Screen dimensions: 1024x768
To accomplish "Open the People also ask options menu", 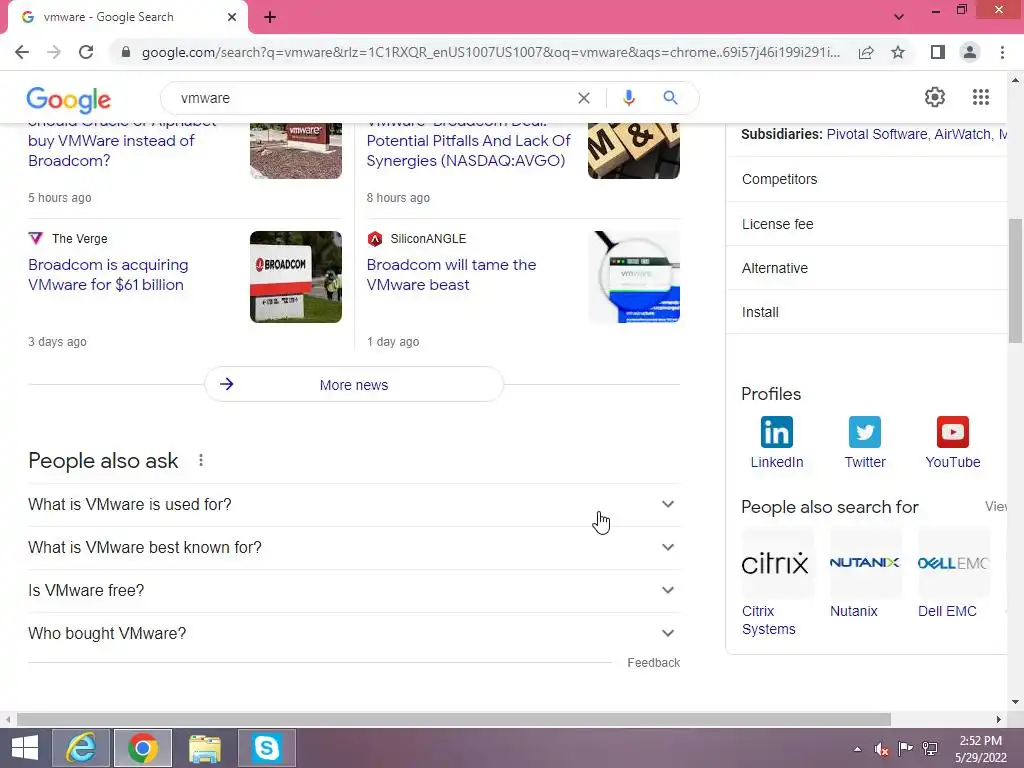I will [201, 460].
